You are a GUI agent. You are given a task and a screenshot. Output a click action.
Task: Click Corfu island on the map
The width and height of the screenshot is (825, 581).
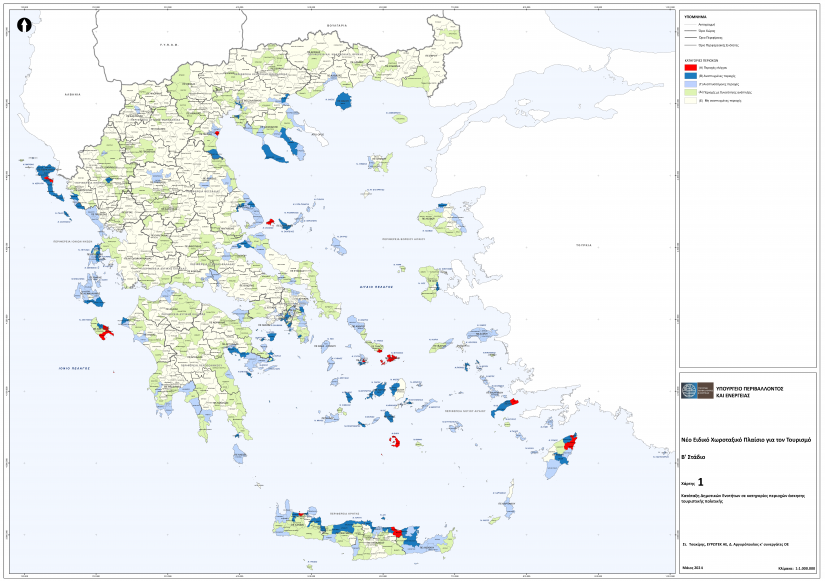point(49,181)
